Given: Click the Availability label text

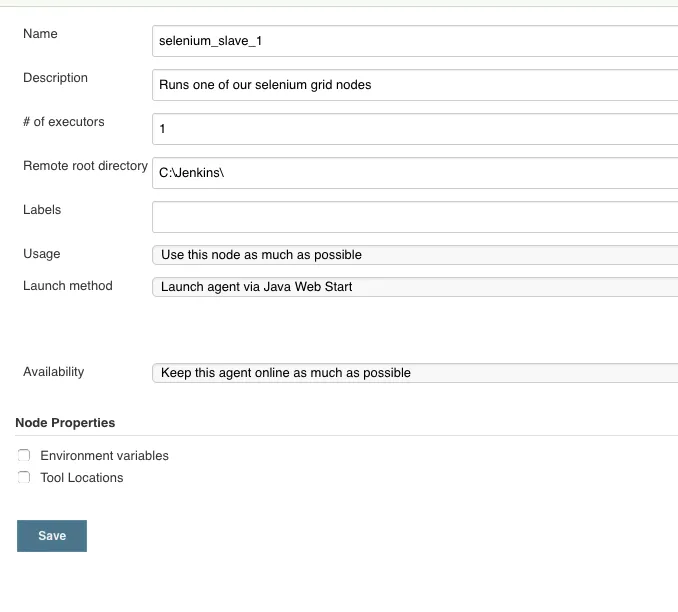Looking at the screenshot, I should tap(53, 372).
